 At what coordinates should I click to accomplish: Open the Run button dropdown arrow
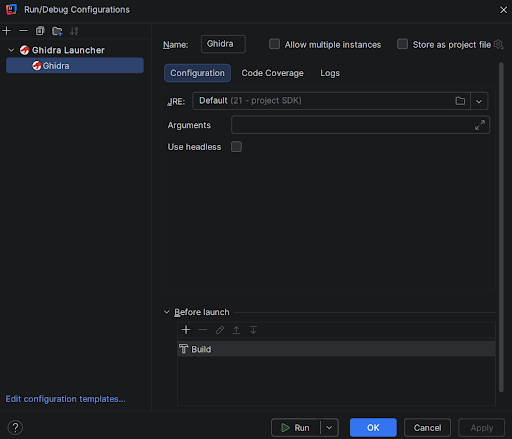(x=329, y=428)
